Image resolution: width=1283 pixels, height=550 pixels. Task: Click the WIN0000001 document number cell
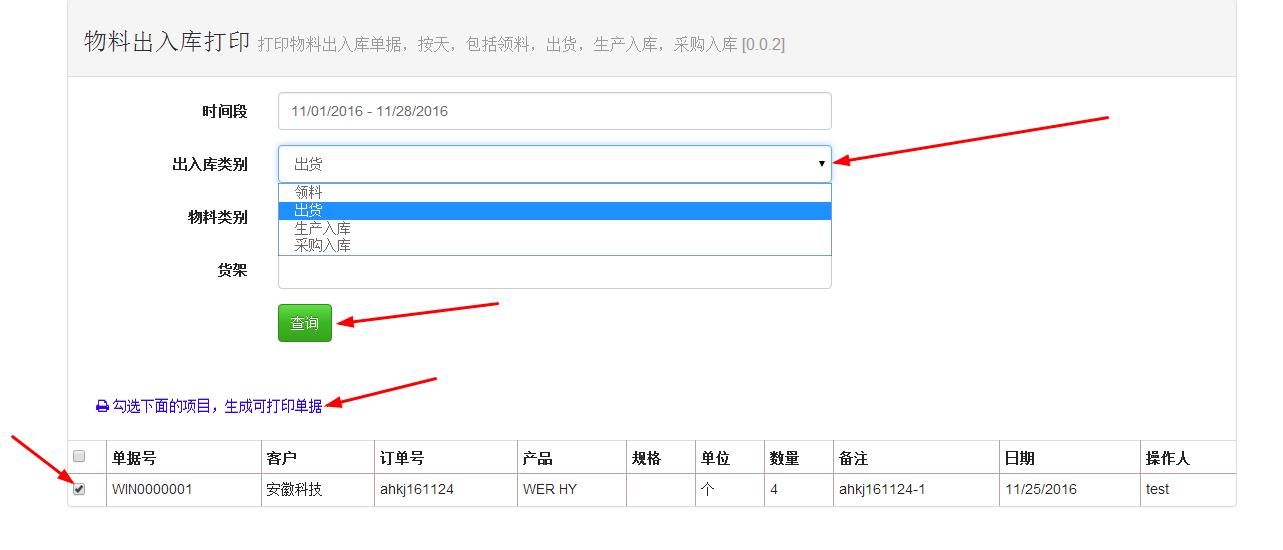(152, 490)
